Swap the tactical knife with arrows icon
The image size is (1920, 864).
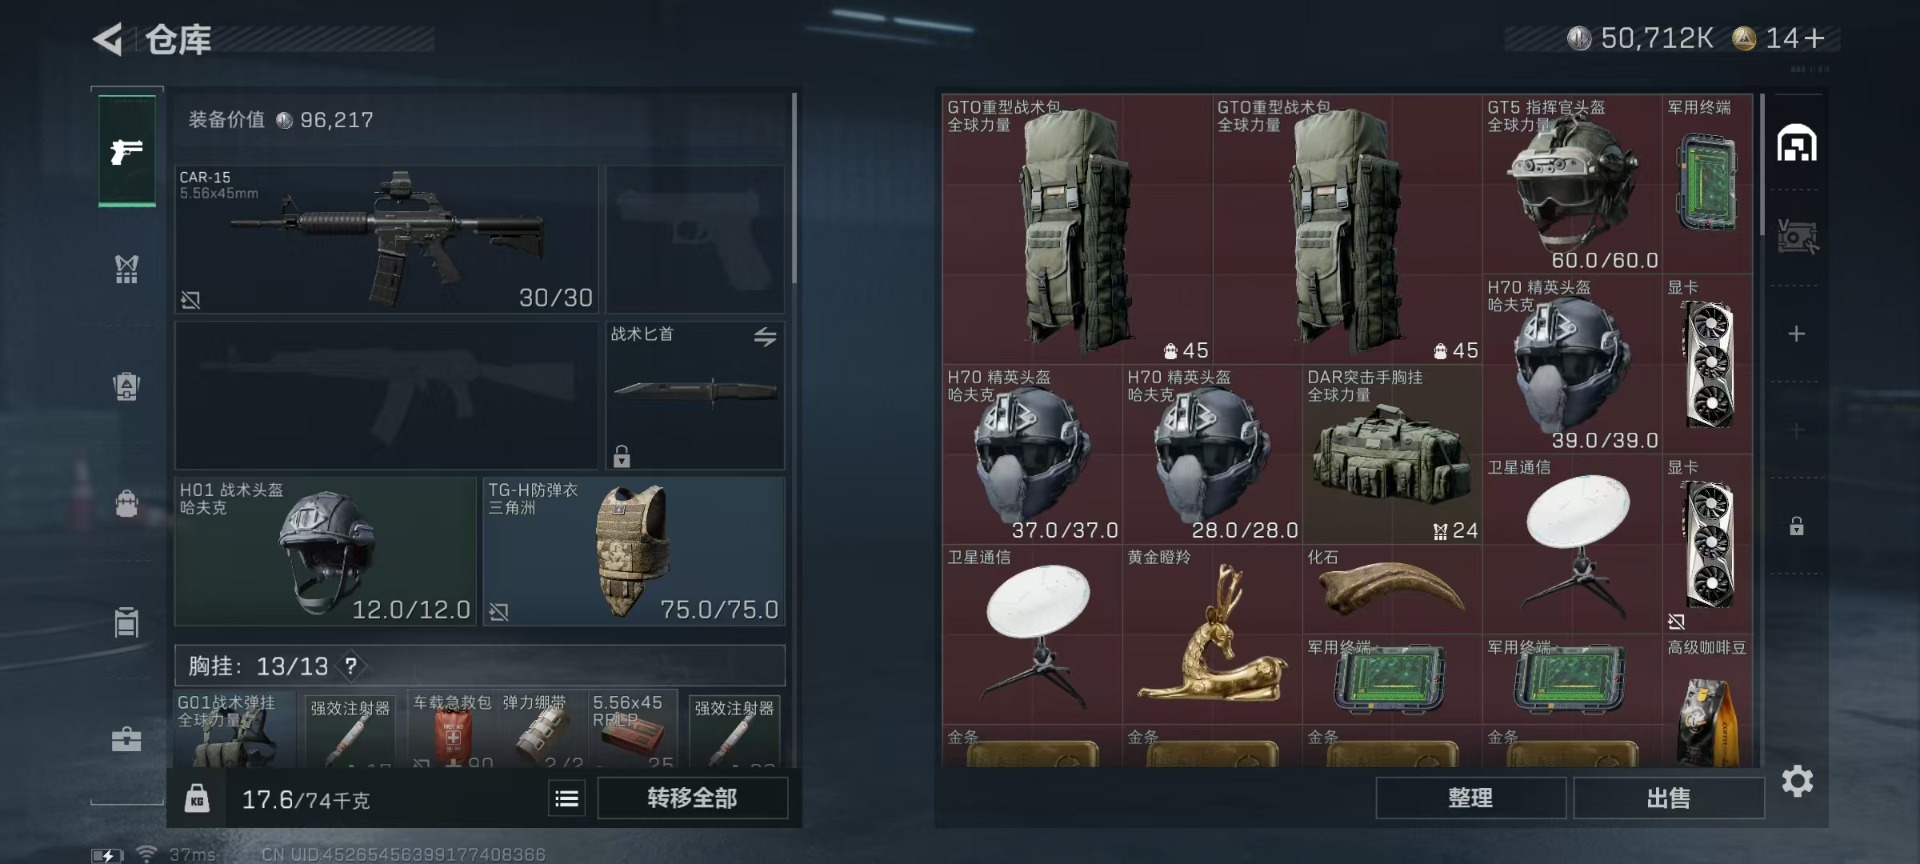(x=765, y=337)
